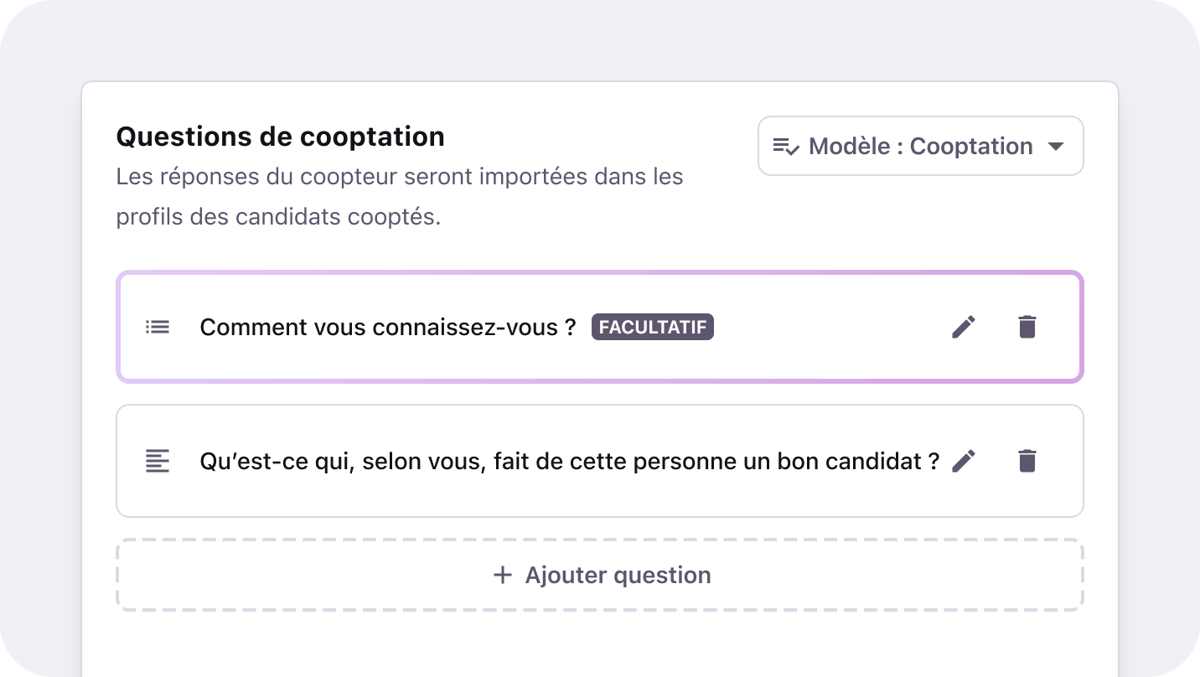Edit the facultatif question with its pencil icon
The image size is (1200, 677).
coord(963,326)
